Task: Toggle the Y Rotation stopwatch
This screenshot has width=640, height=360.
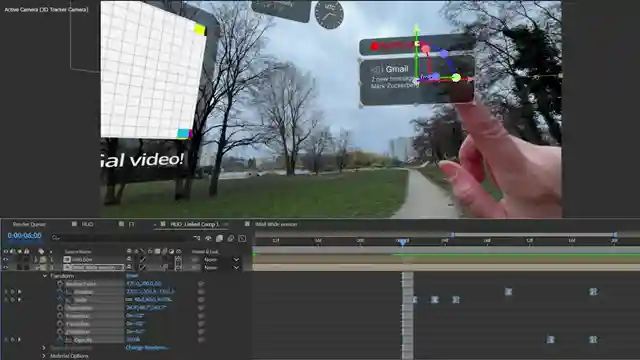Action: pos(60,324)
